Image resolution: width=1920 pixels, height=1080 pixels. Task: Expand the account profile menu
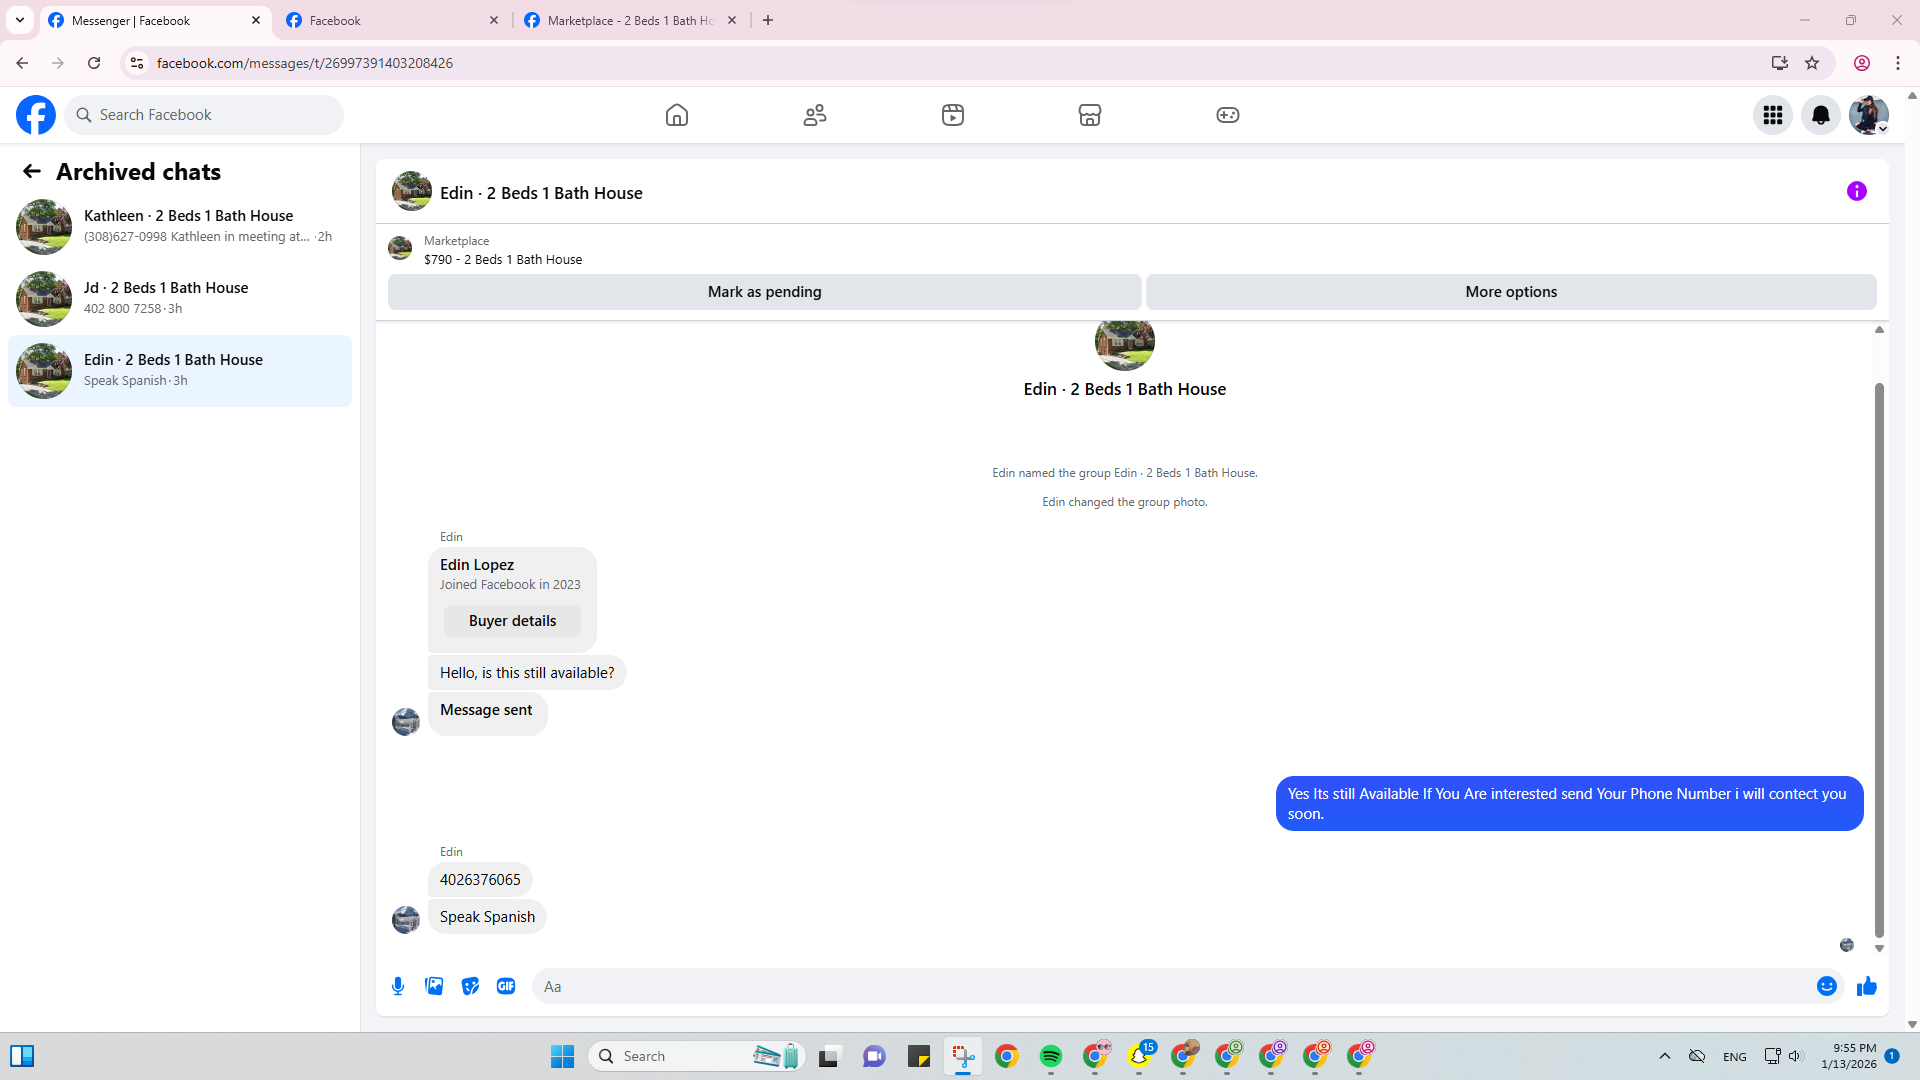[1868, 115]
